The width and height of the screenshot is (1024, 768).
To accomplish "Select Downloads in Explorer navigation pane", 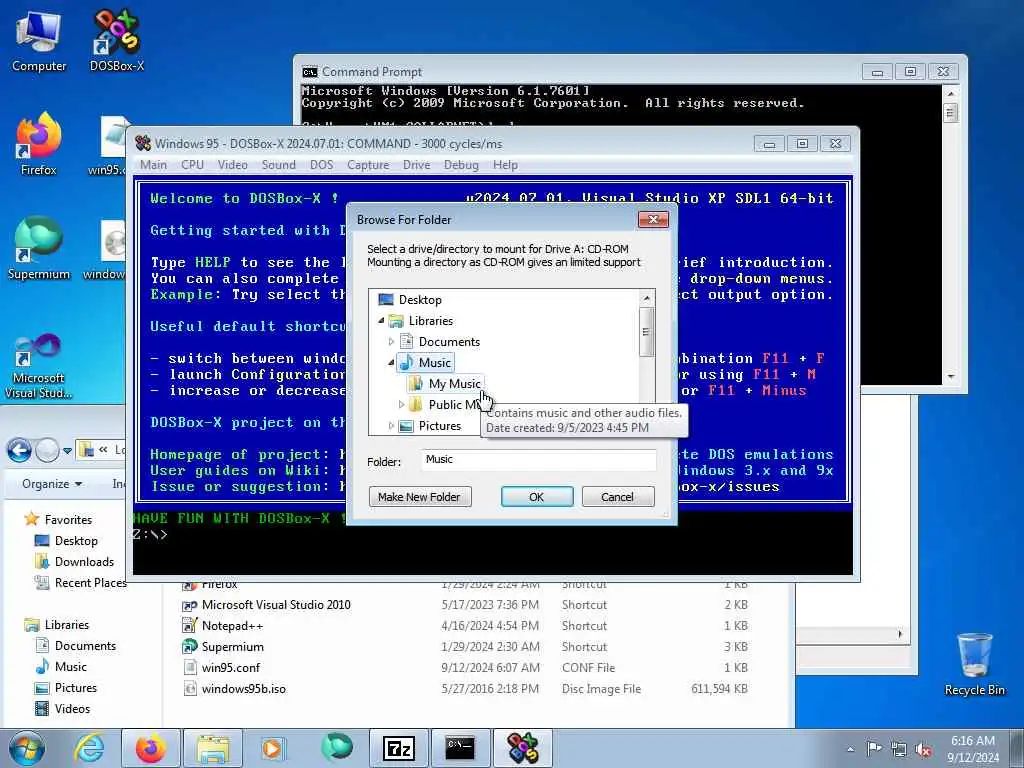I will [84, 562].
